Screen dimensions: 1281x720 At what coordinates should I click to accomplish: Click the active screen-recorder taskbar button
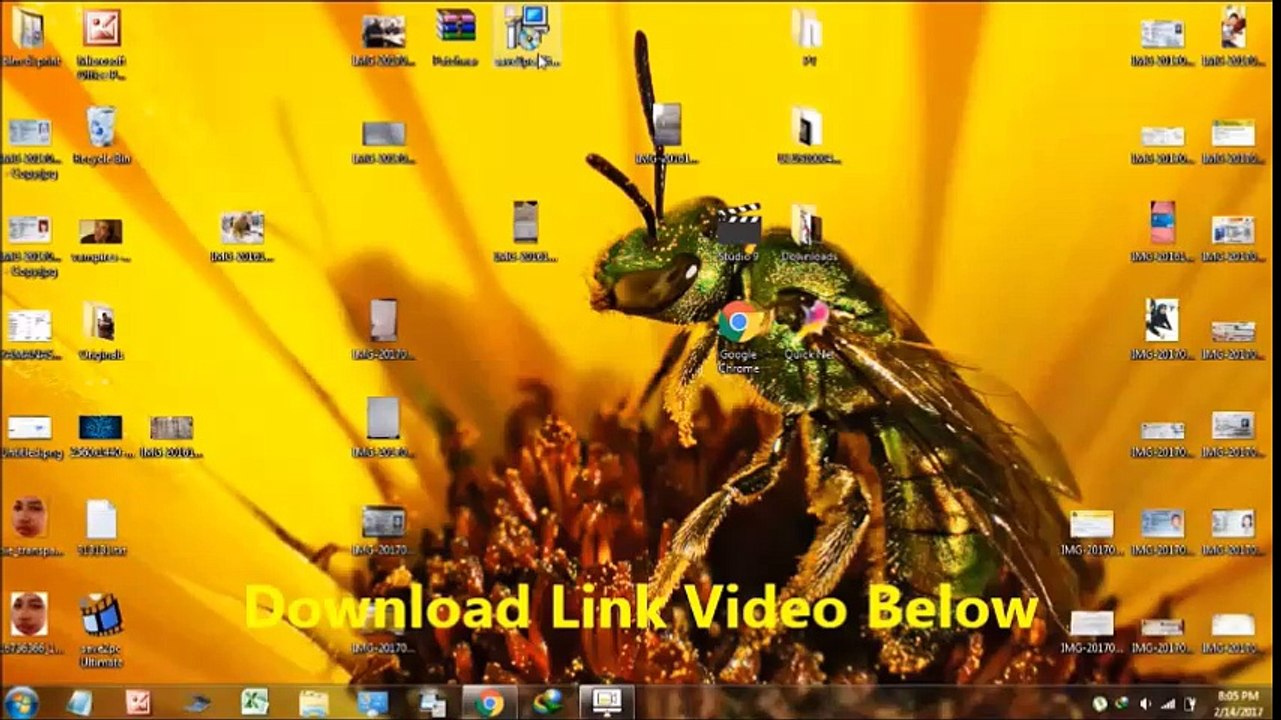606,703
